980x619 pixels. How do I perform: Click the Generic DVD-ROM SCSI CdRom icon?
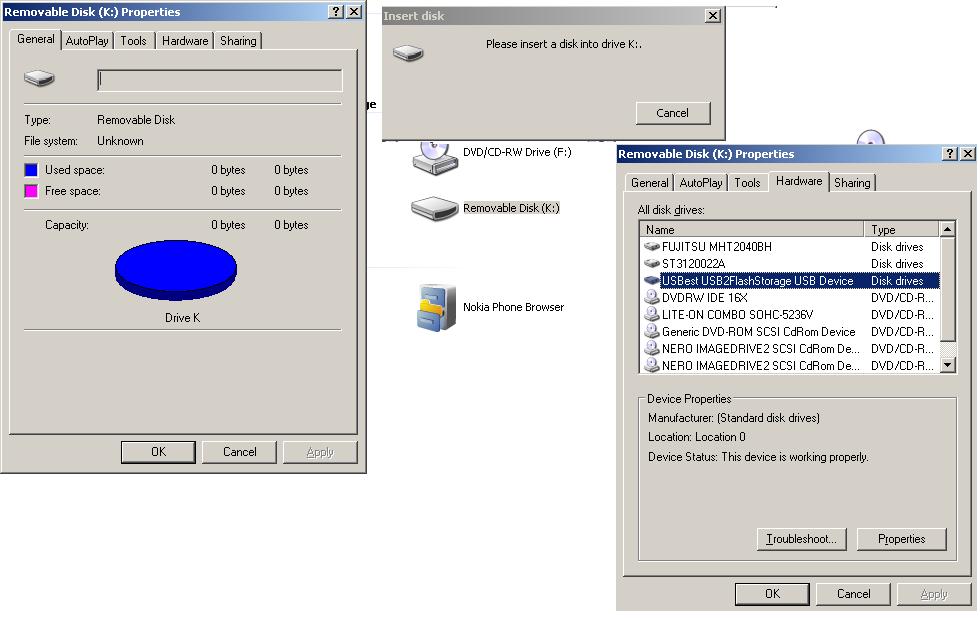point(652,331)
